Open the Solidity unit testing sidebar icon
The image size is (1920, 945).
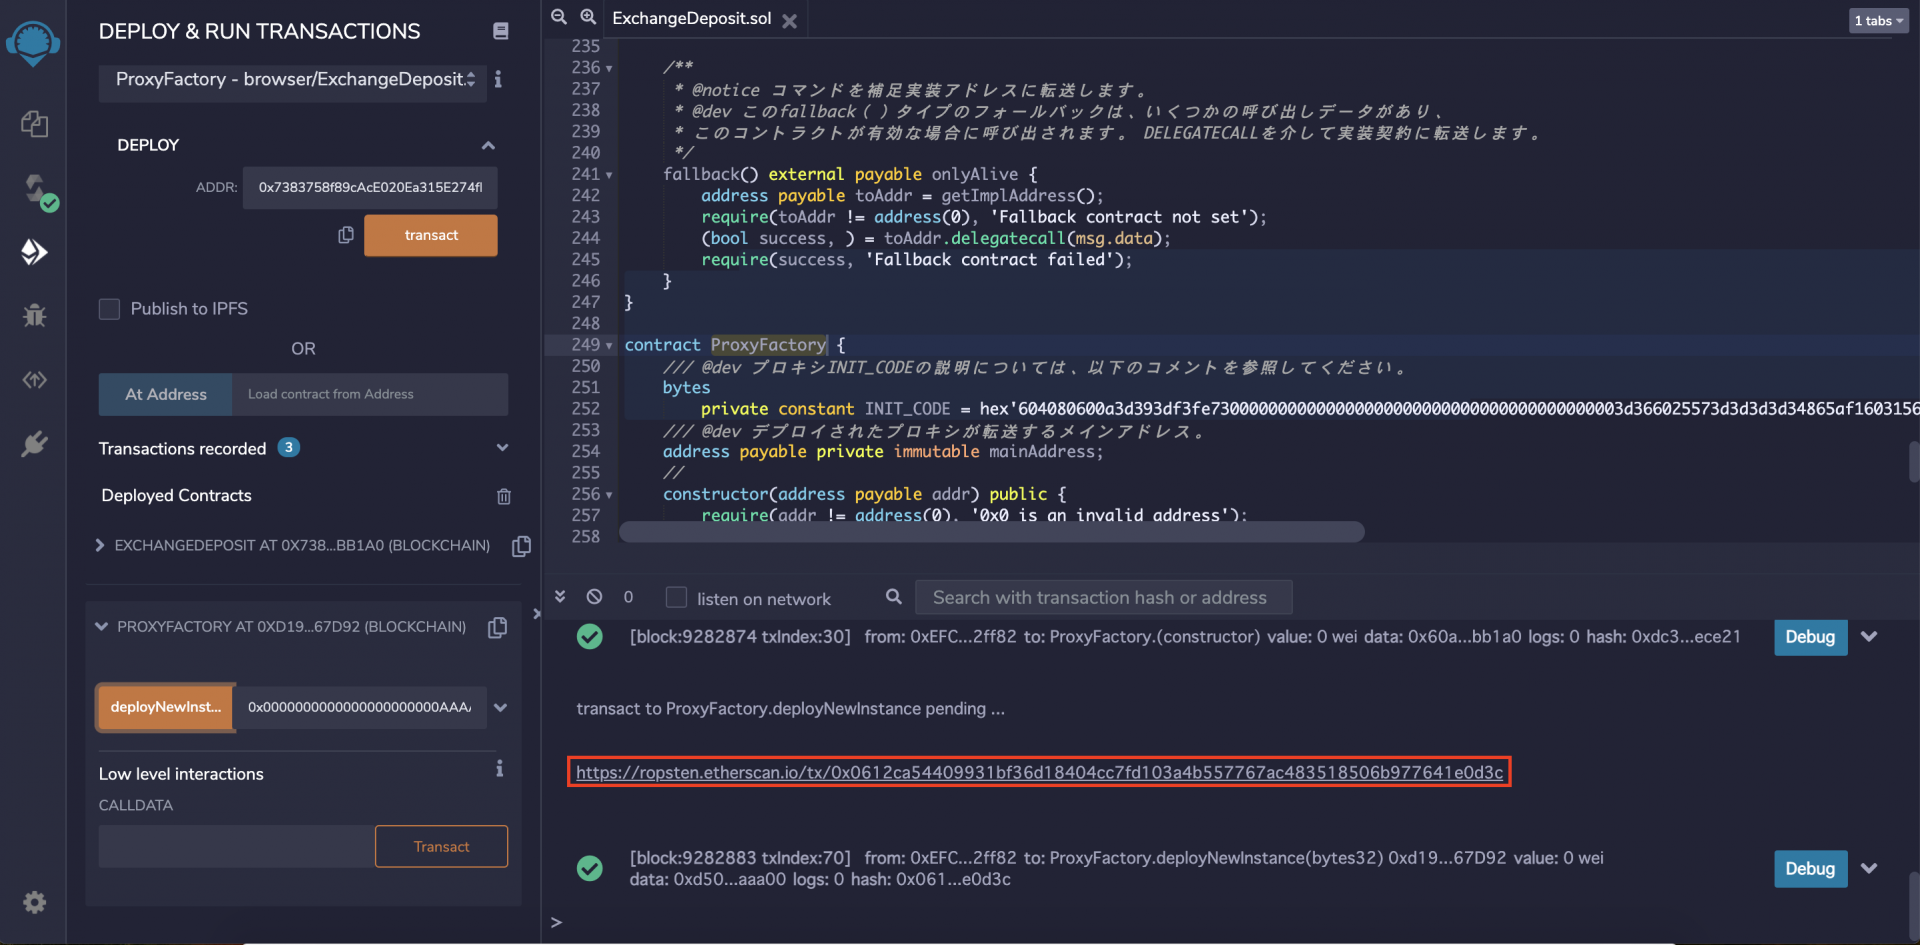point(34,380)
